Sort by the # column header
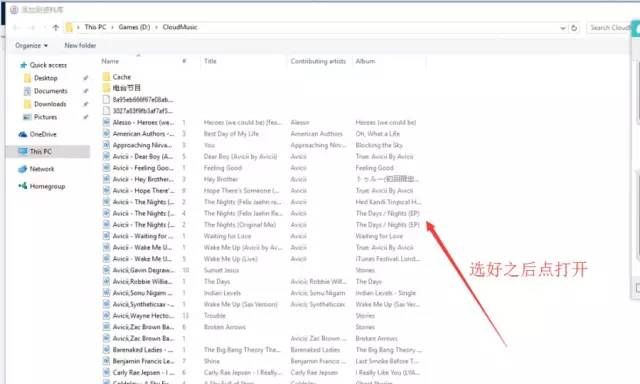The image size is (640, 384). point(184,61)
